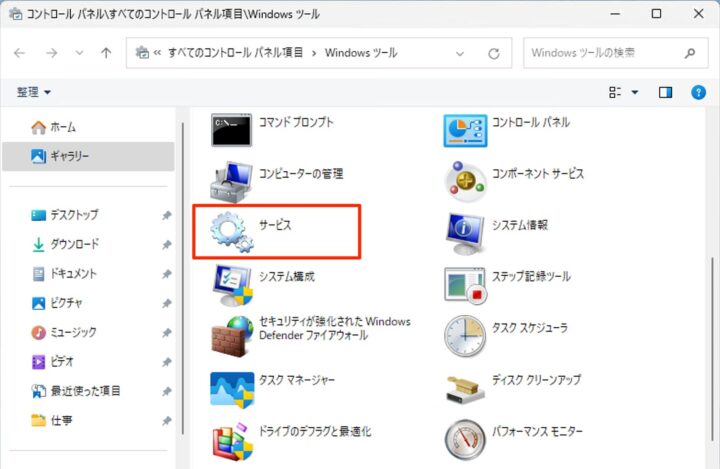Viewport: 720px width, 469px height.
Task: Click breadcrumb すべてのコントロール パネル項目
Action: click(235, 53)
